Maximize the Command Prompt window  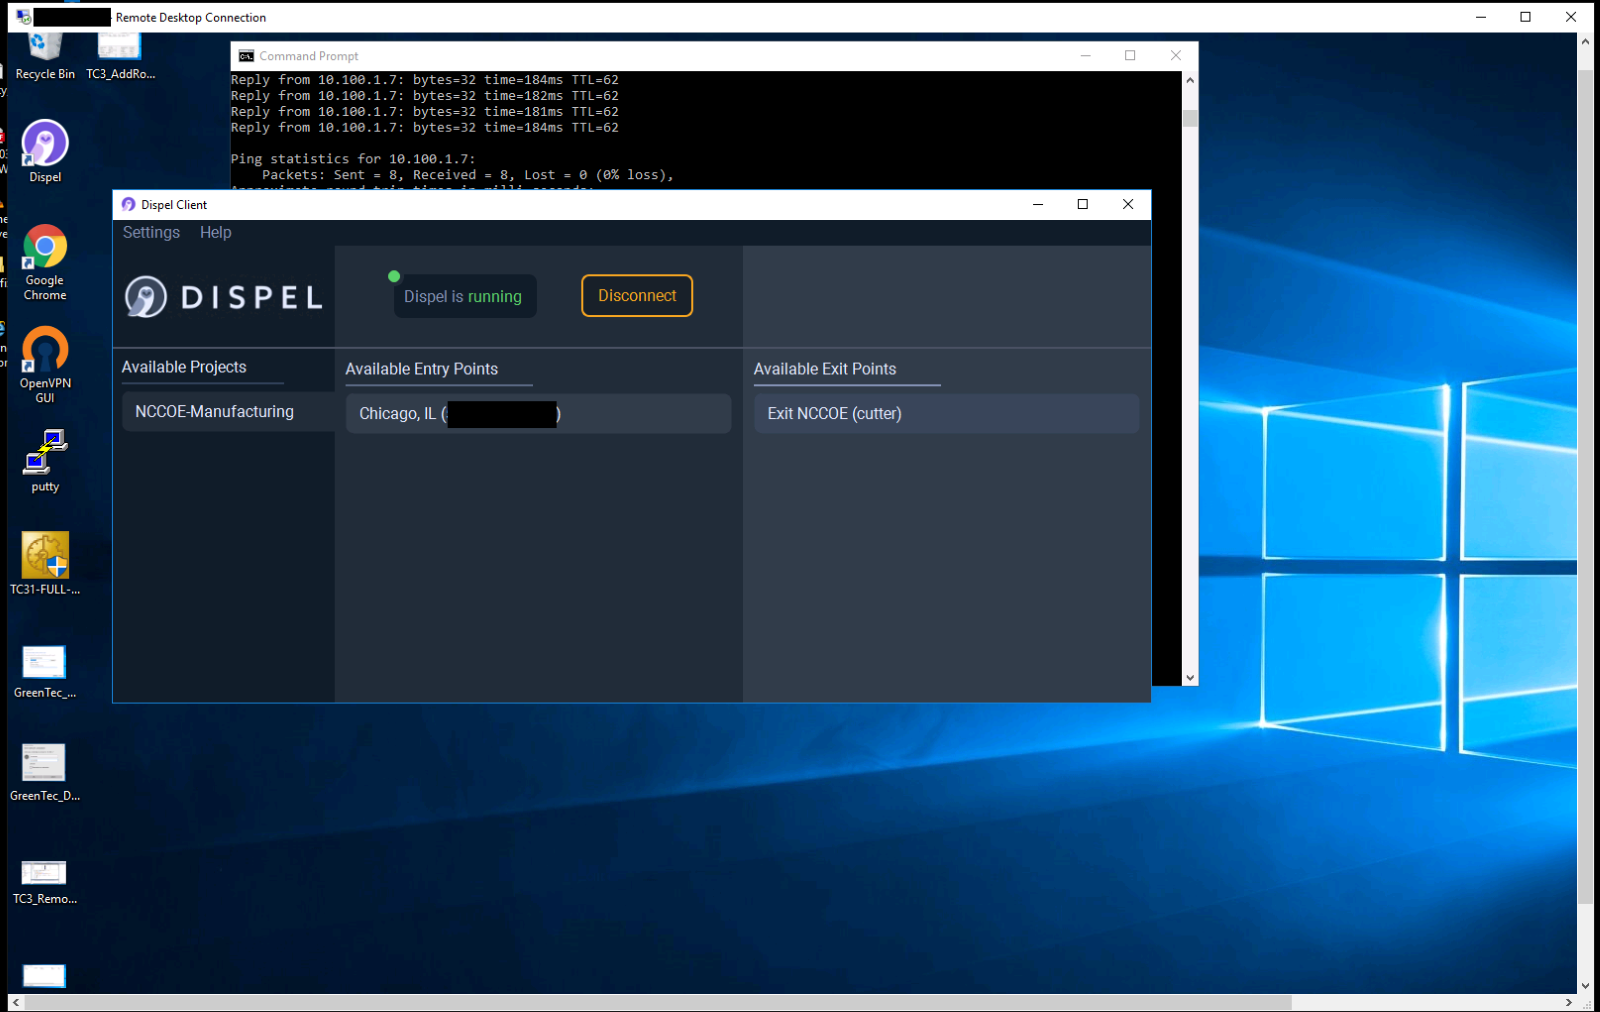[x=1130, y=56]
